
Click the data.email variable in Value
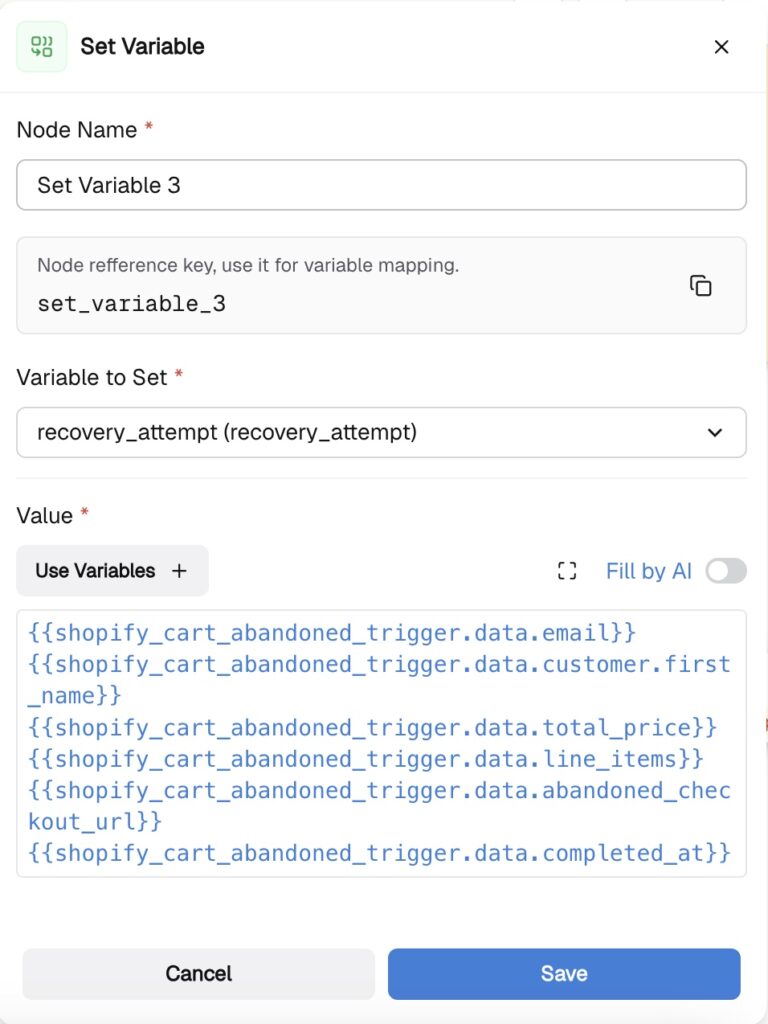point(332,633)
